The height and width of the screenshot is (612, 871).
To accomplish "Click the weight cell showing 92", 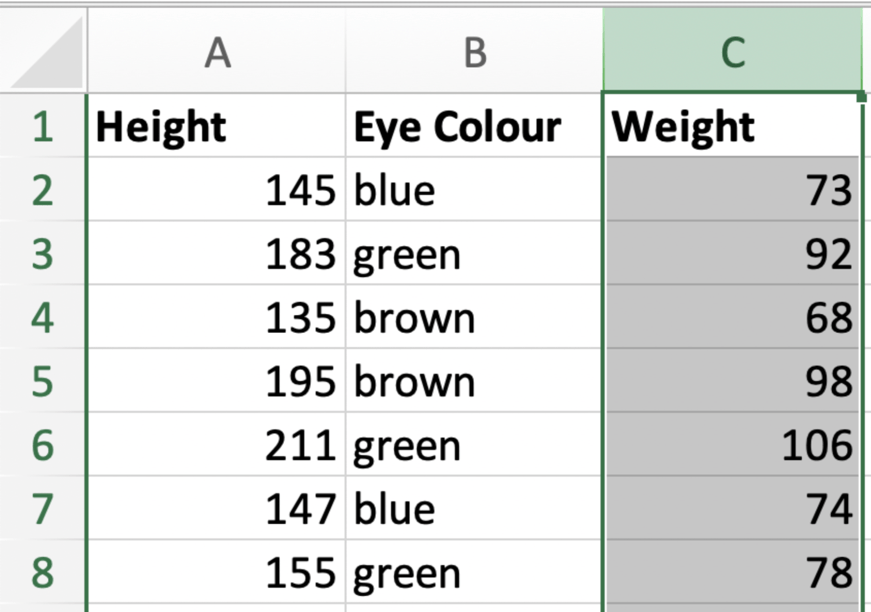I will [x=733, y=253].
